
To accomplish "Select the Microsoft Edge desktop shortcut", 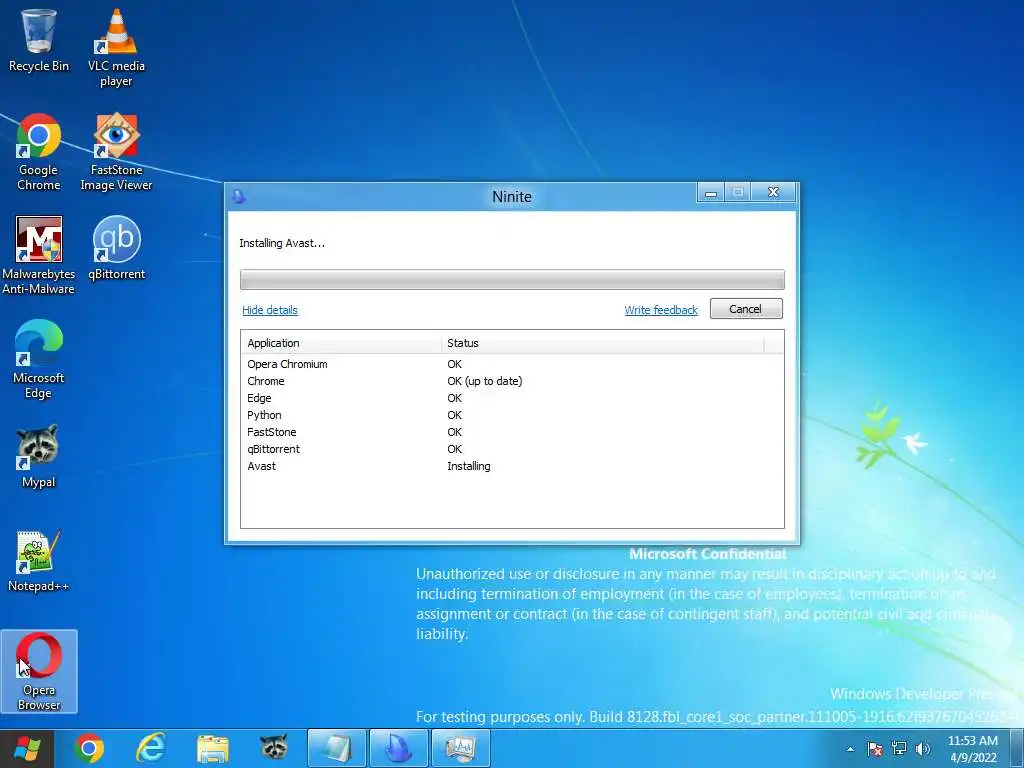I will point(39,359).
